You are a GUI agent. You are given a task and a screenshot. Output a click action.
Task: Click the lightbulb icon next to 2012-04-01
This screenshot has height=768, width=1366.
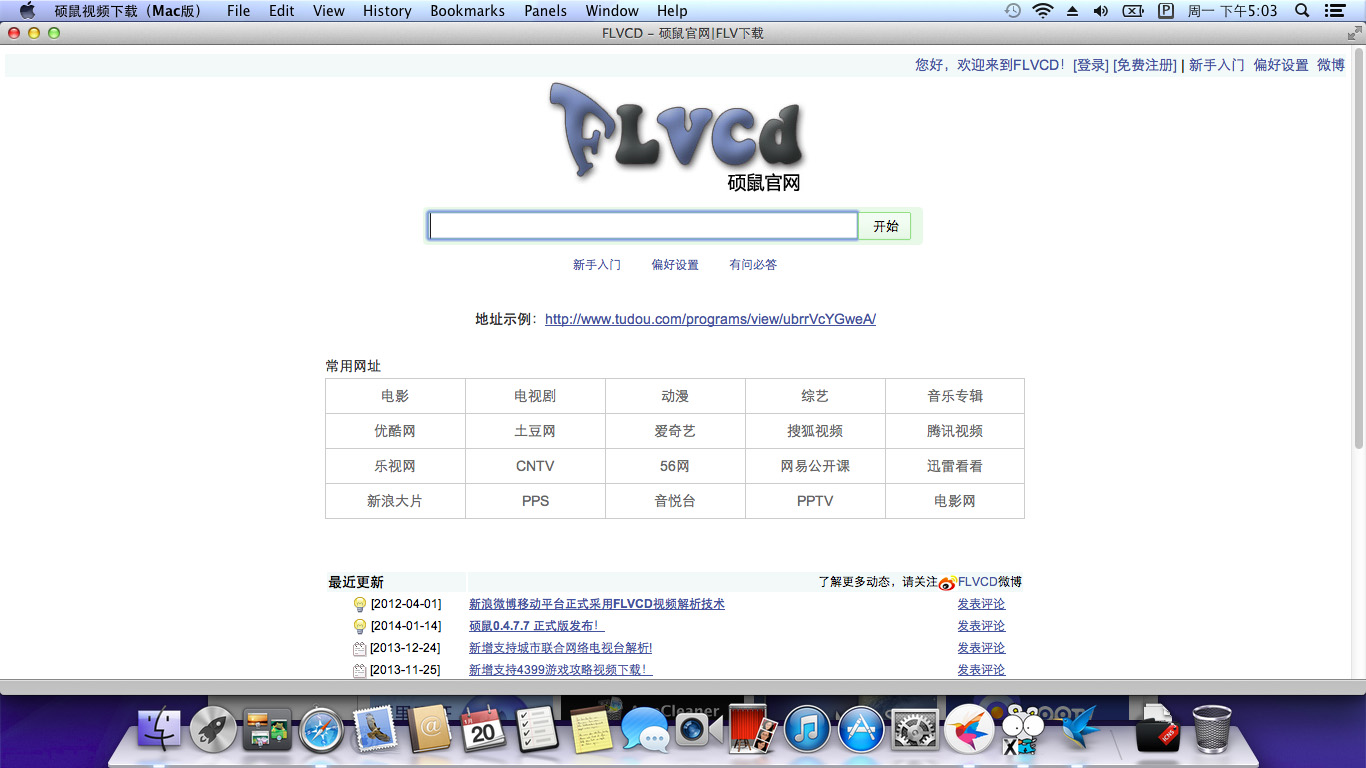click(x=360, y=605)
